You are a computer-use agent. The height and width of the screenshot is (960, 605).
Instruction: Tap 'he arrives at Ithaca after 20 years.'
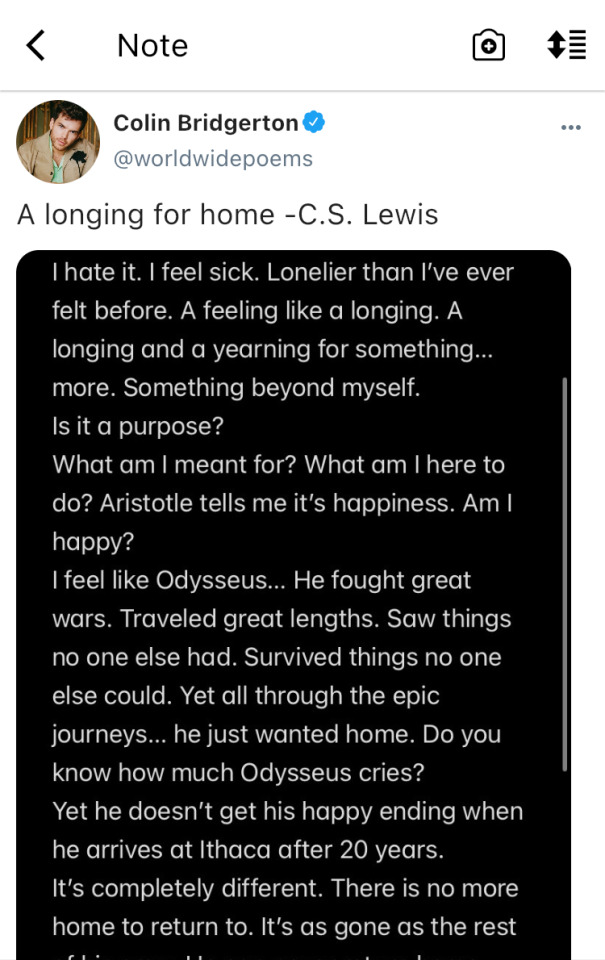(x=248, y=850)
